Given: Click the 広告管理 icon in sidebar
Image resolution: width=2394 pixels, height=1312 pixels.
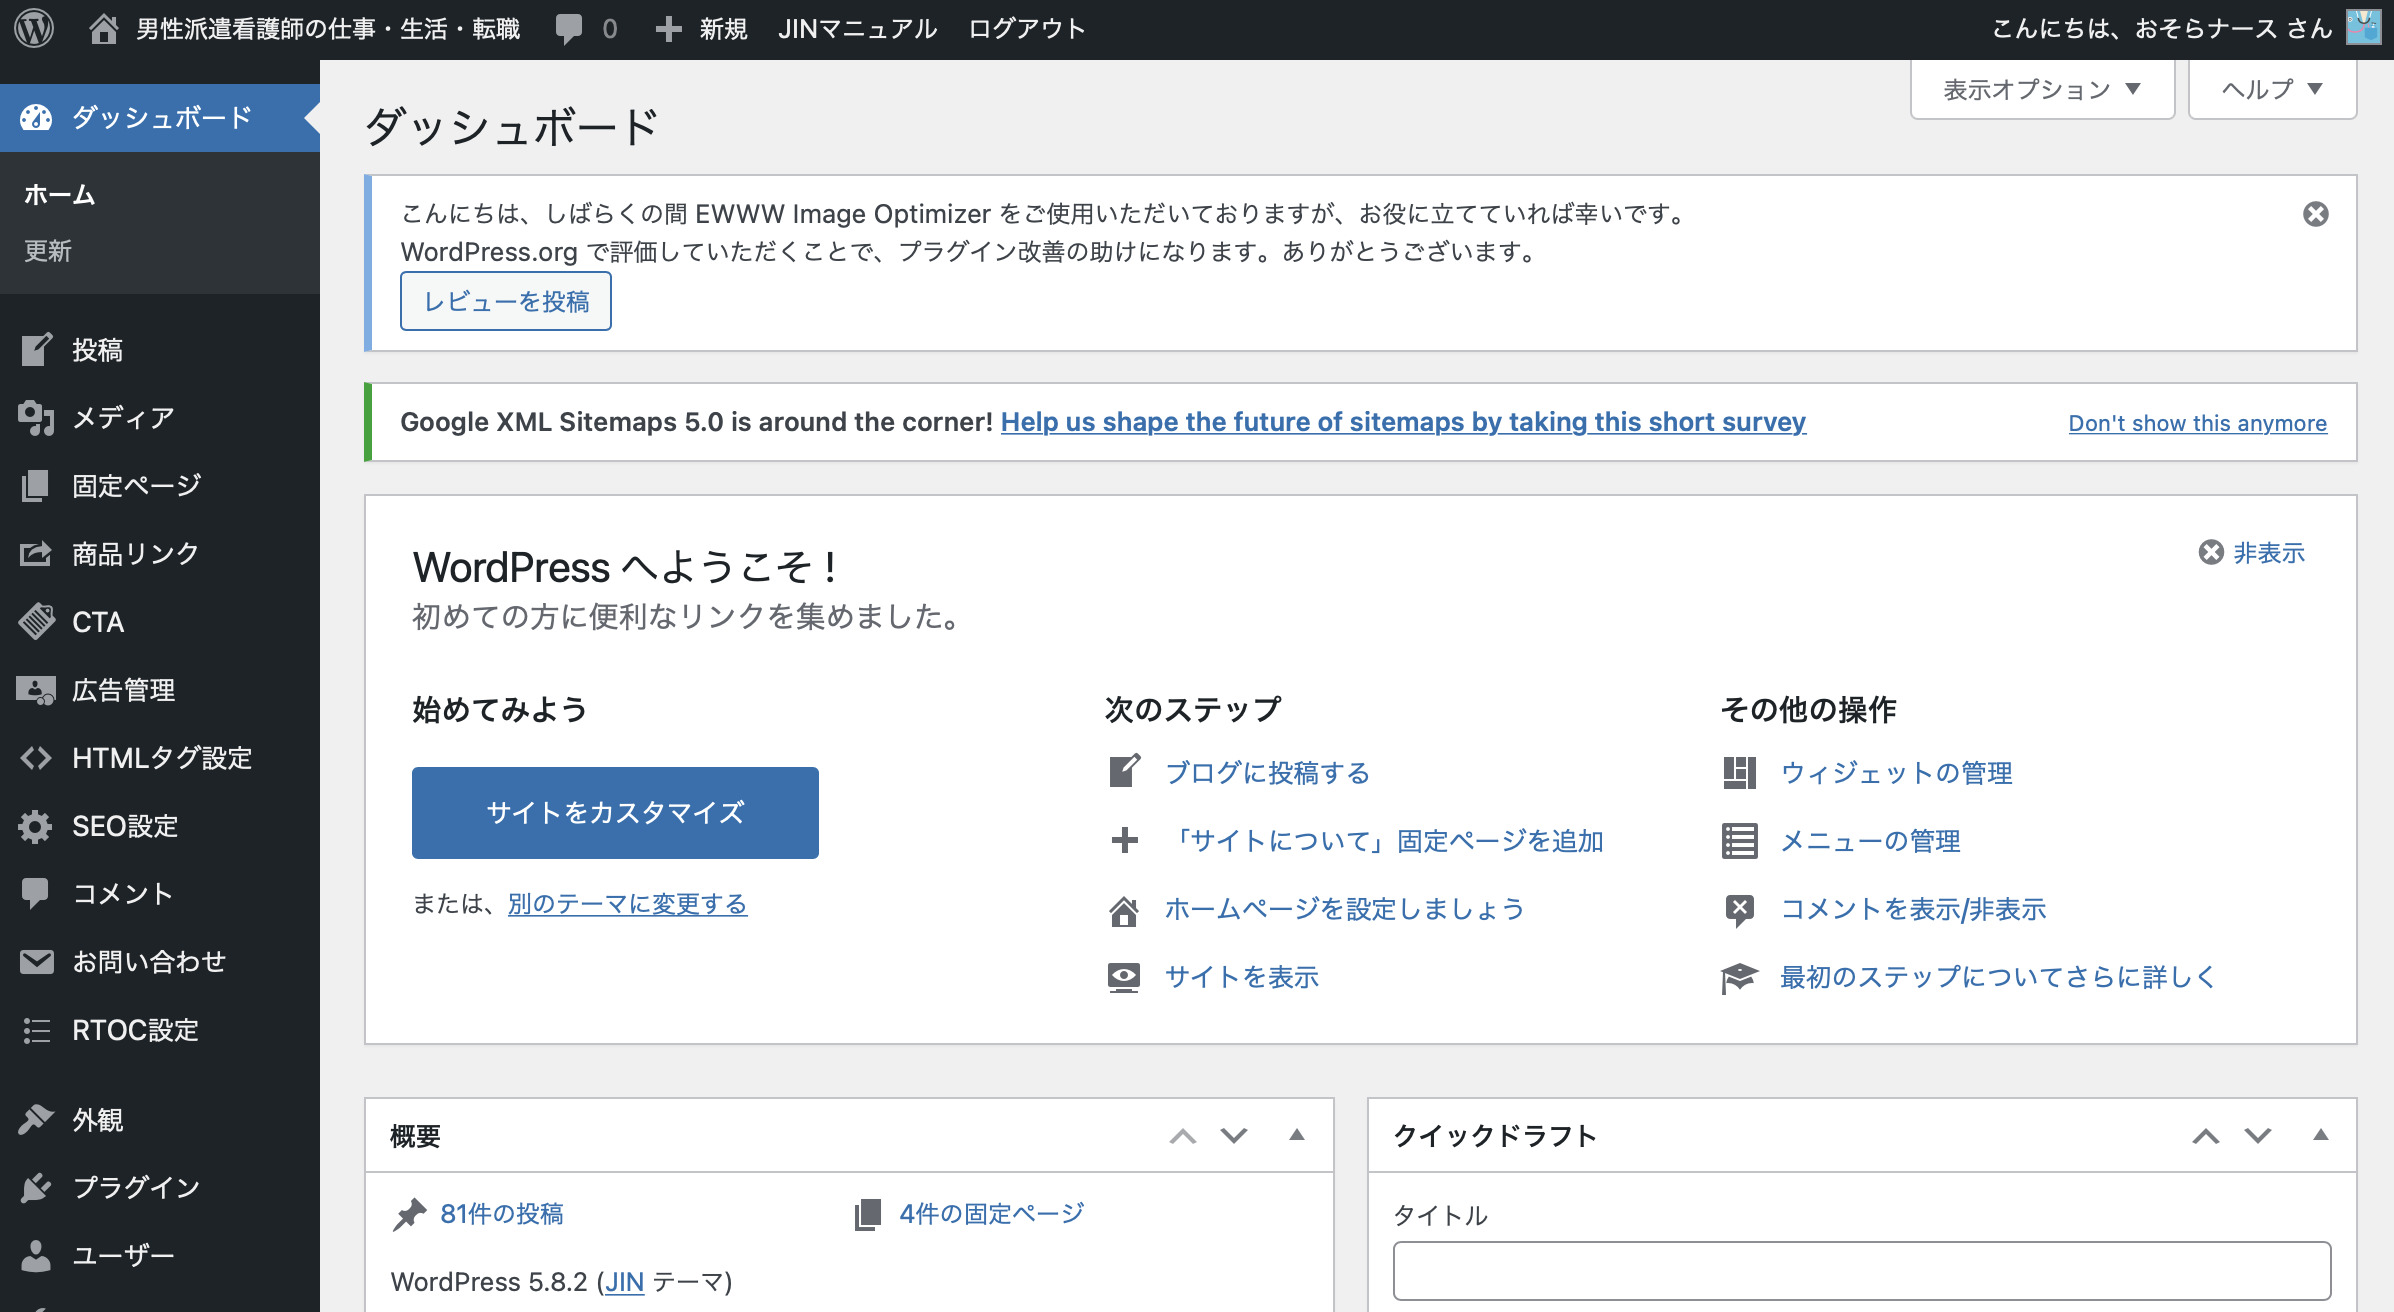Looking at the screenshot, I should coord(37,690).
